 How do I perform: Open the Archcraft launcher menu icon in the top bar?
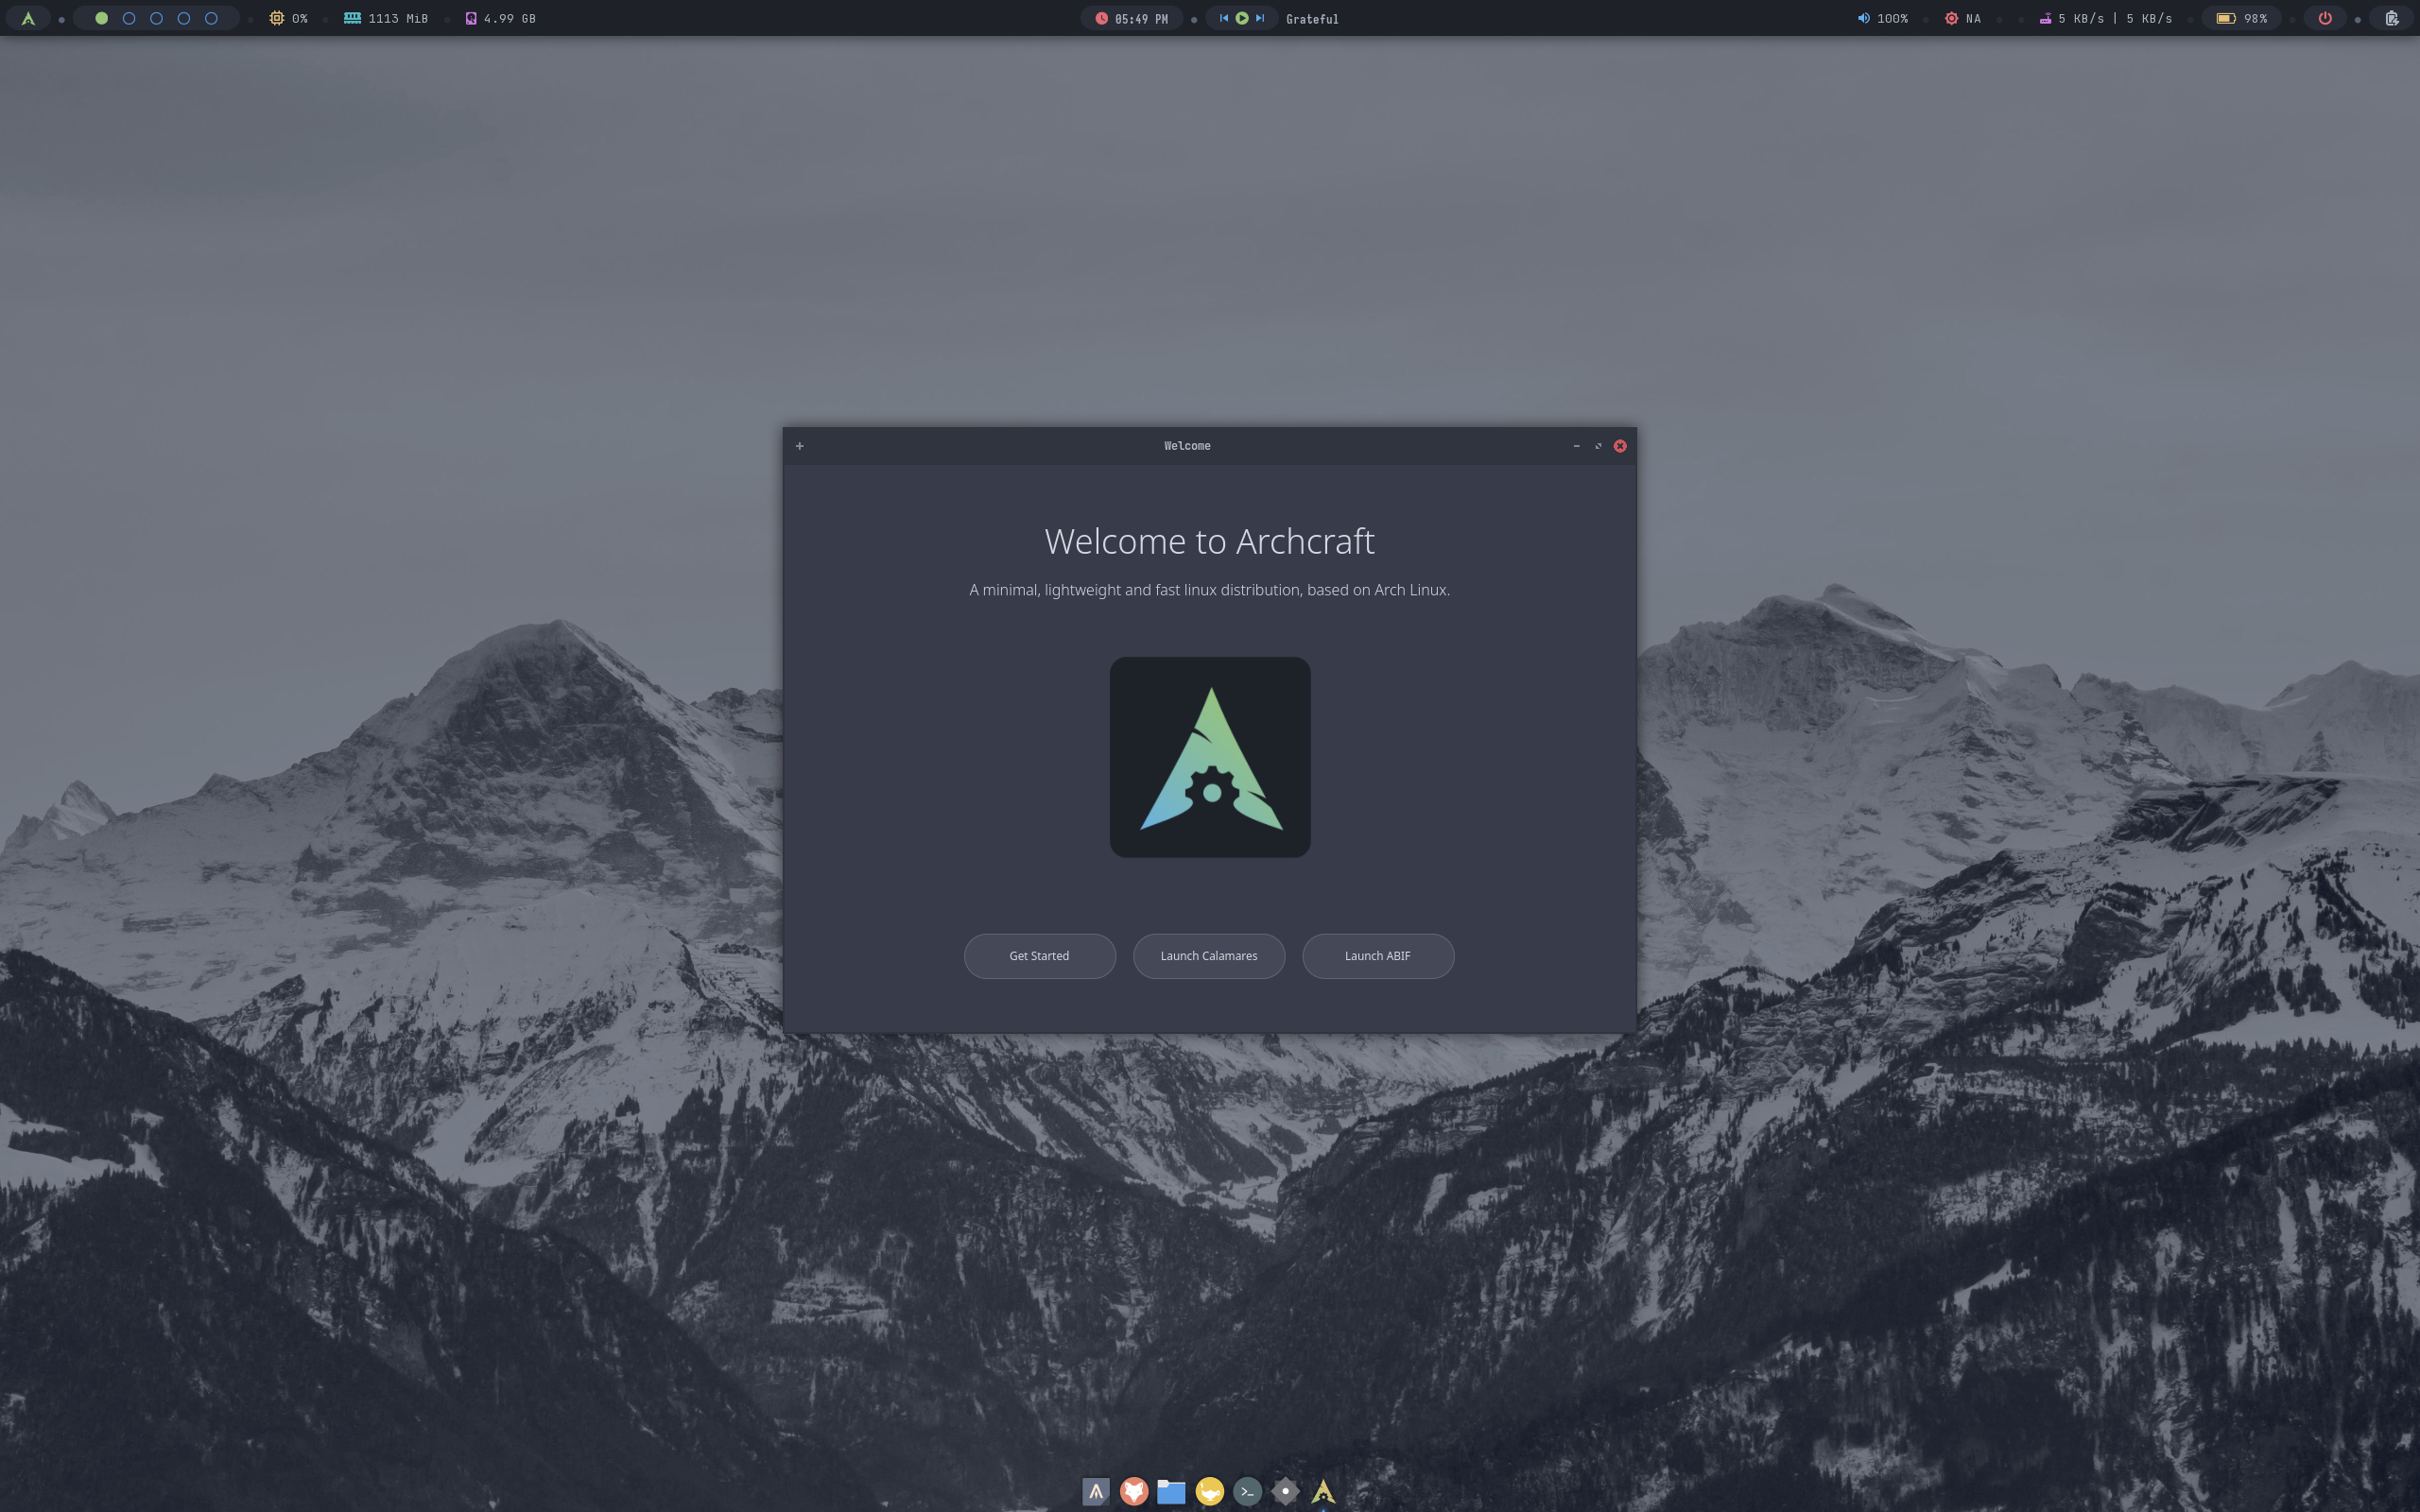28,18
